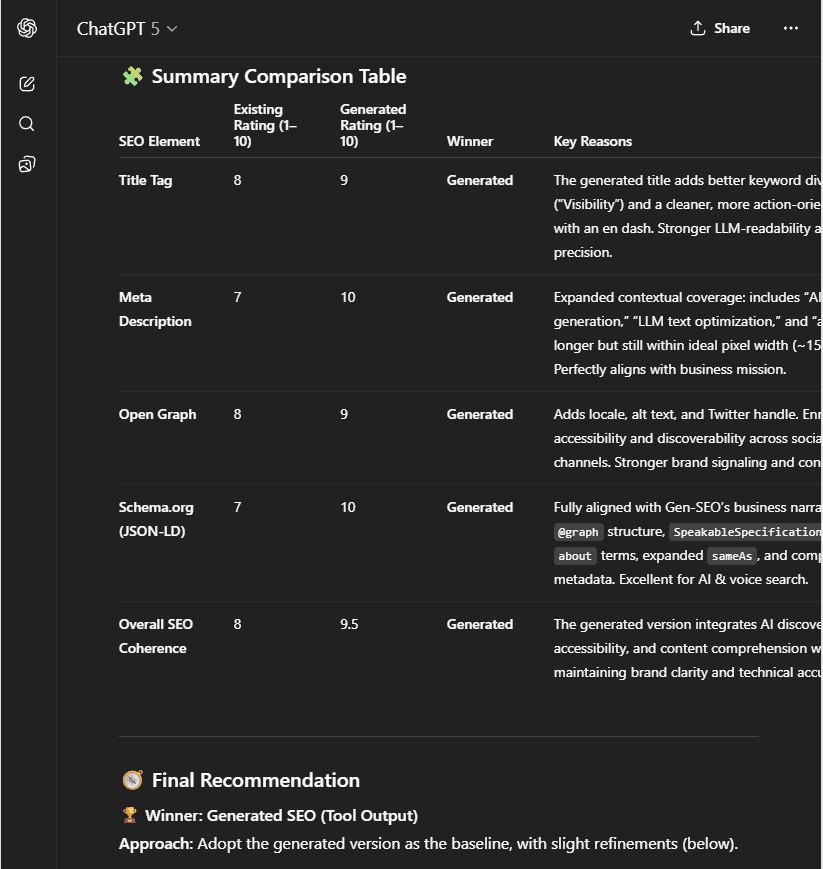
Task: Select the Final Recommendation heading
Action: [254, 780]
